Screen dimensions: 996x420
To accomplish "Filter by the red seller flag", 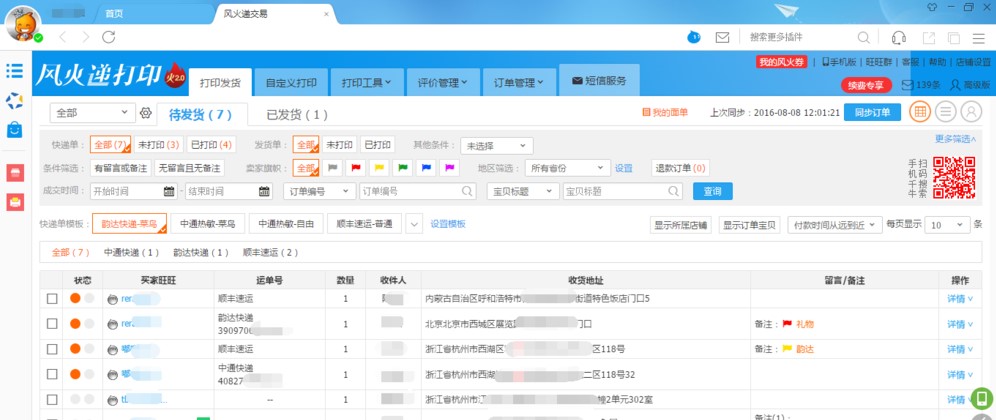I will click(x=356, y=168).
